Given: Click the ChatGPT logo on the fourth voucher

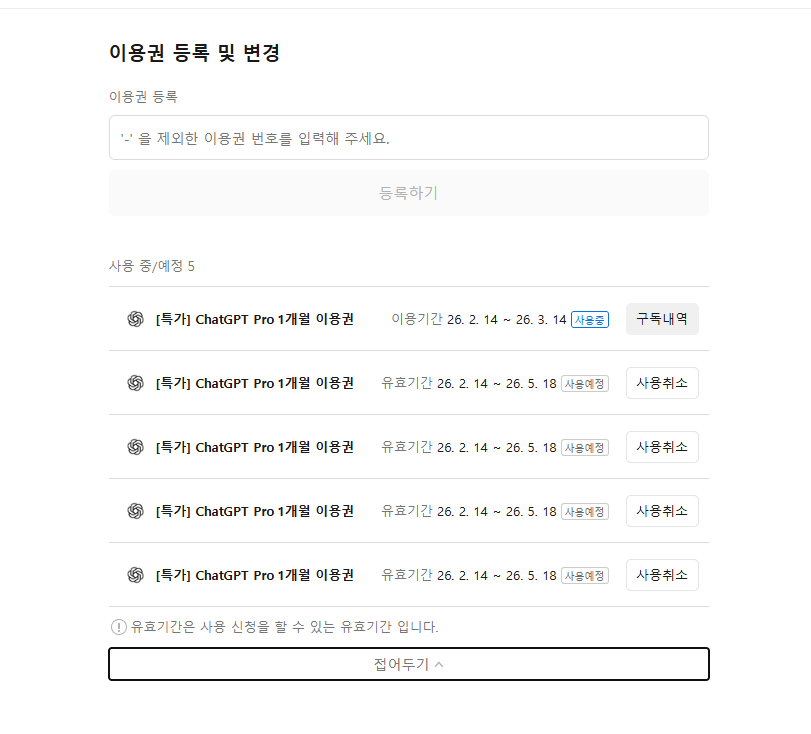Looking at the screenshot, I should pyautogui.click(x=133, y=510).
